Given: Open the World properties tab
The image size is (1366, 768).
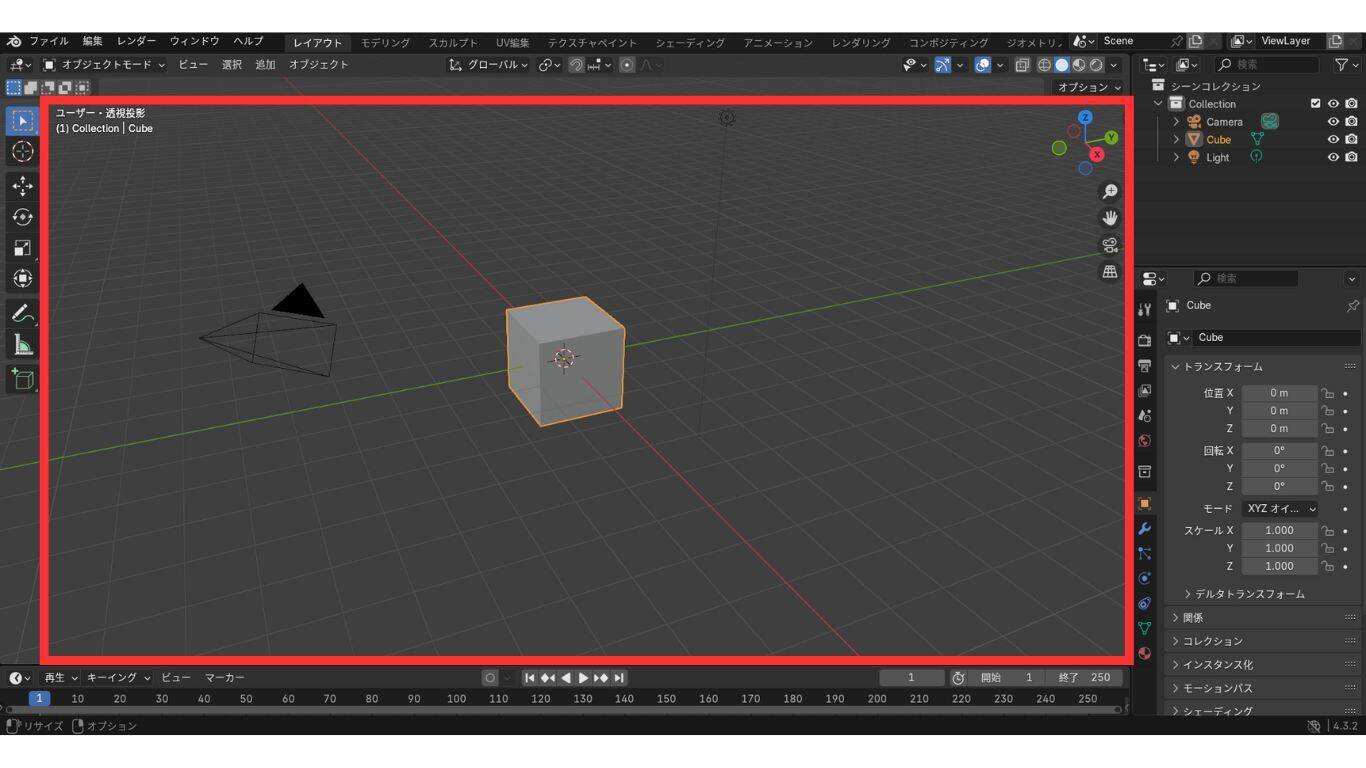Looking at the screenshot, I should coord(1145,441).
